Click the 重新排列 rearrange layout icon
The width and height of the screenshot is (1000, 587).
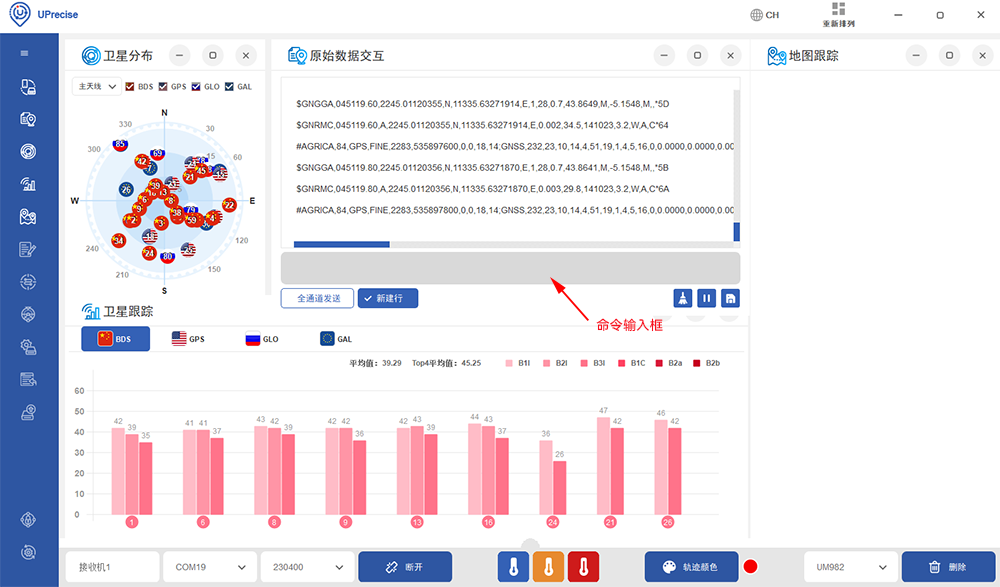(x=838, y=15)
